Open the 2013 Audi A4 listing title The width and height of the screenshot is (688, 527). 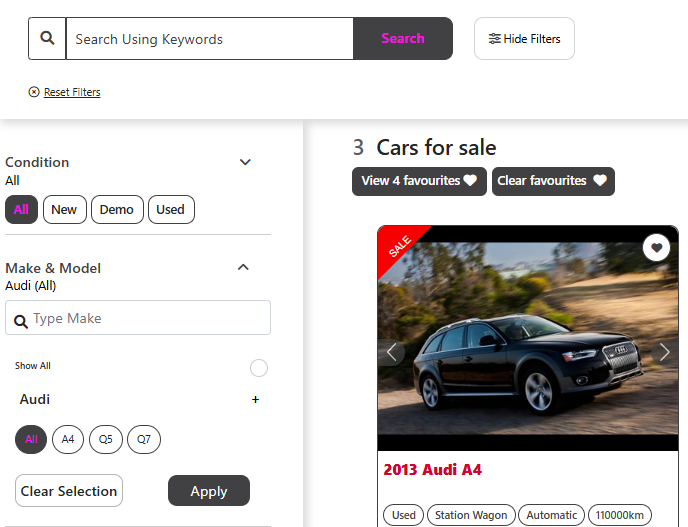[433, 470]
